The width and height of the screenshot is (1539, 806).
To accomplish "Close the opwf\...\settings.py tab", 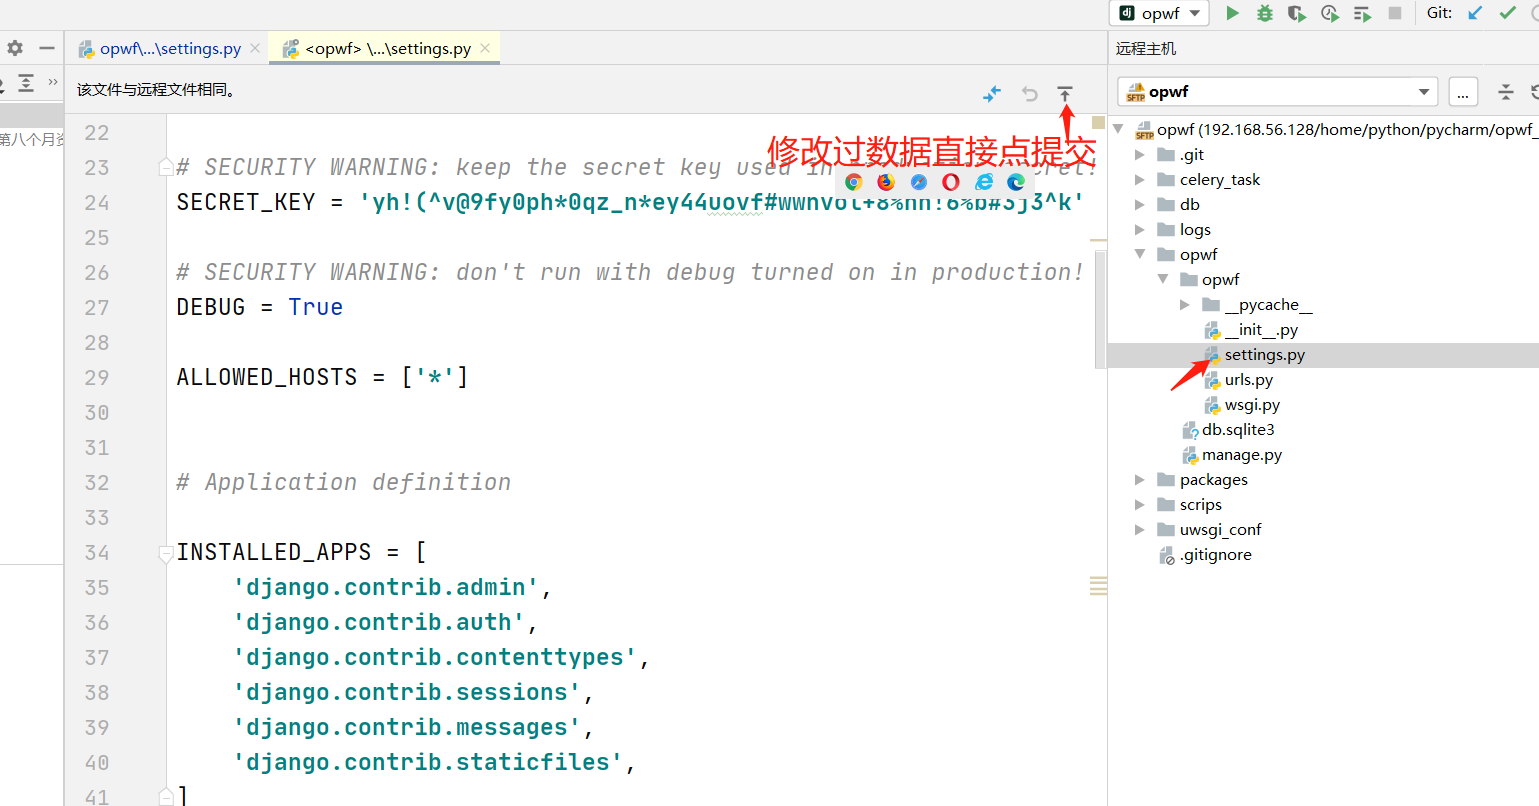I will (255, 48).
